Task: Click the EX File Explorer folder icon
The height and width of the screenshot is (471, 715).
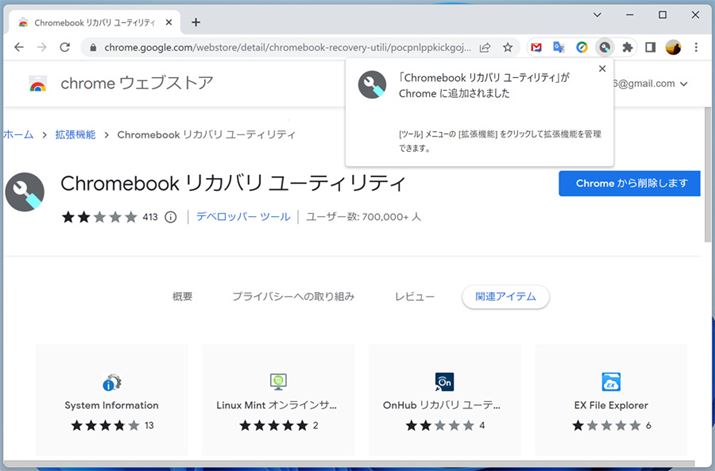Action: coord(611,382)
